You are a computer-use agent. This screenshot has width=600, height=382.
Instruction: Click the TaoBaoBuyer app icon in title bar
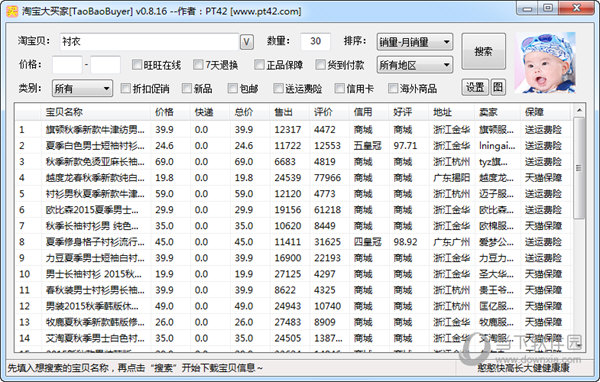[13, 11]
